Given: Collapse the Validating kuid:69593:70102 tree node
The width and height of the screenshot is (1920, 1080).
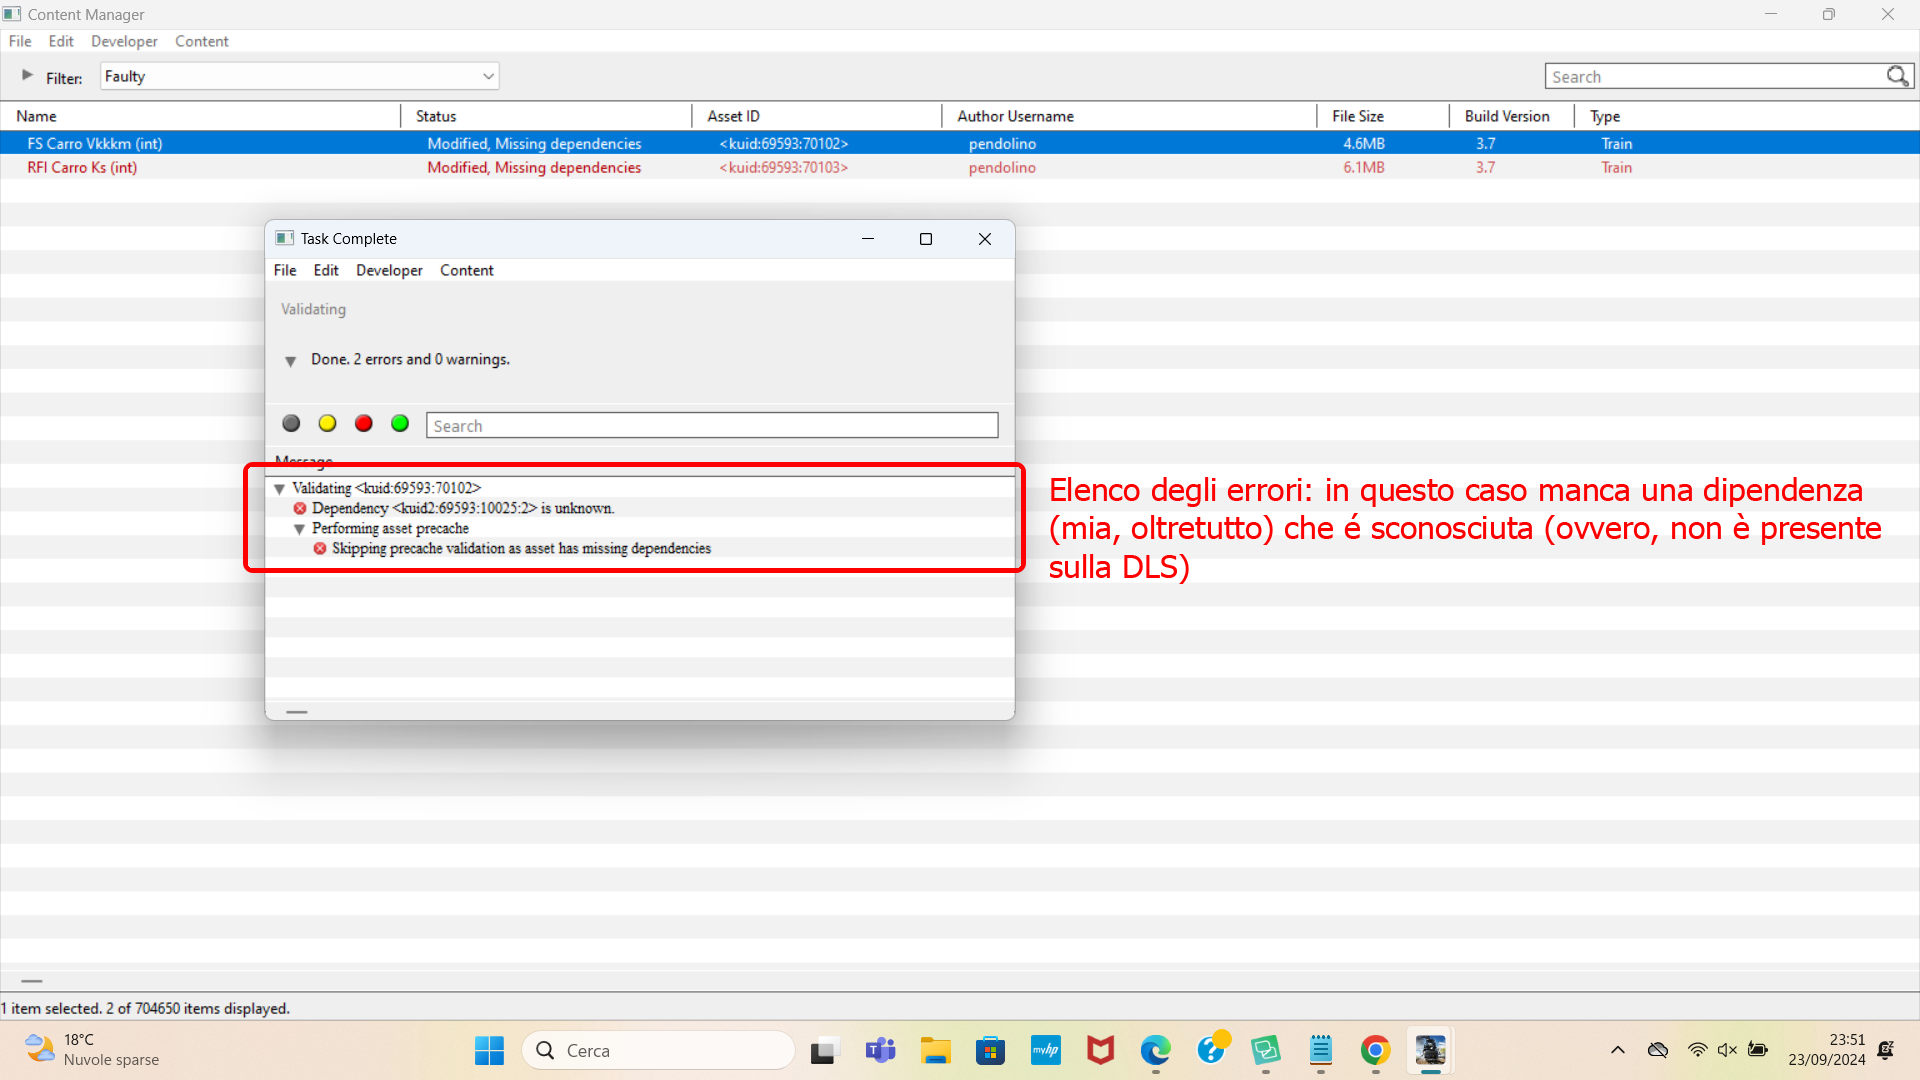Looking at the screenshot, I should 279,489.
